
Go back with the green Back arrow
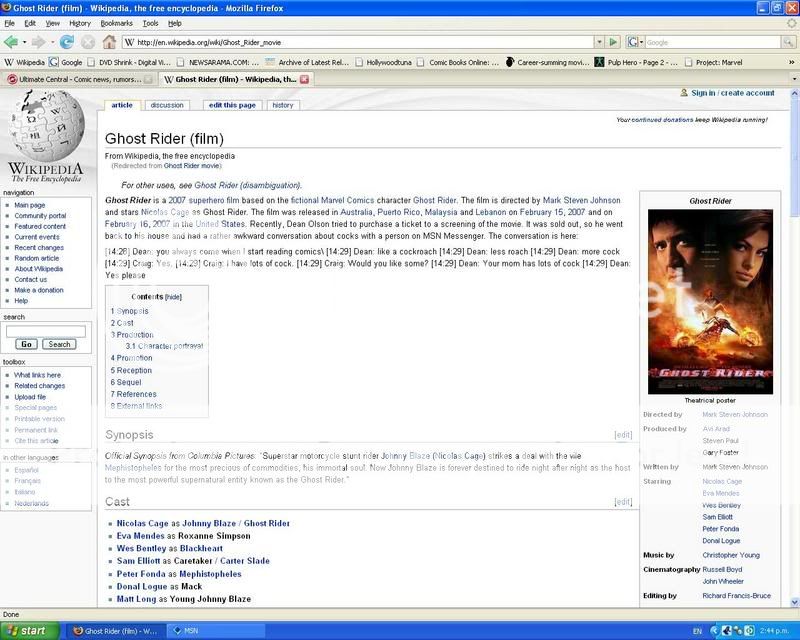click(10, 42)
